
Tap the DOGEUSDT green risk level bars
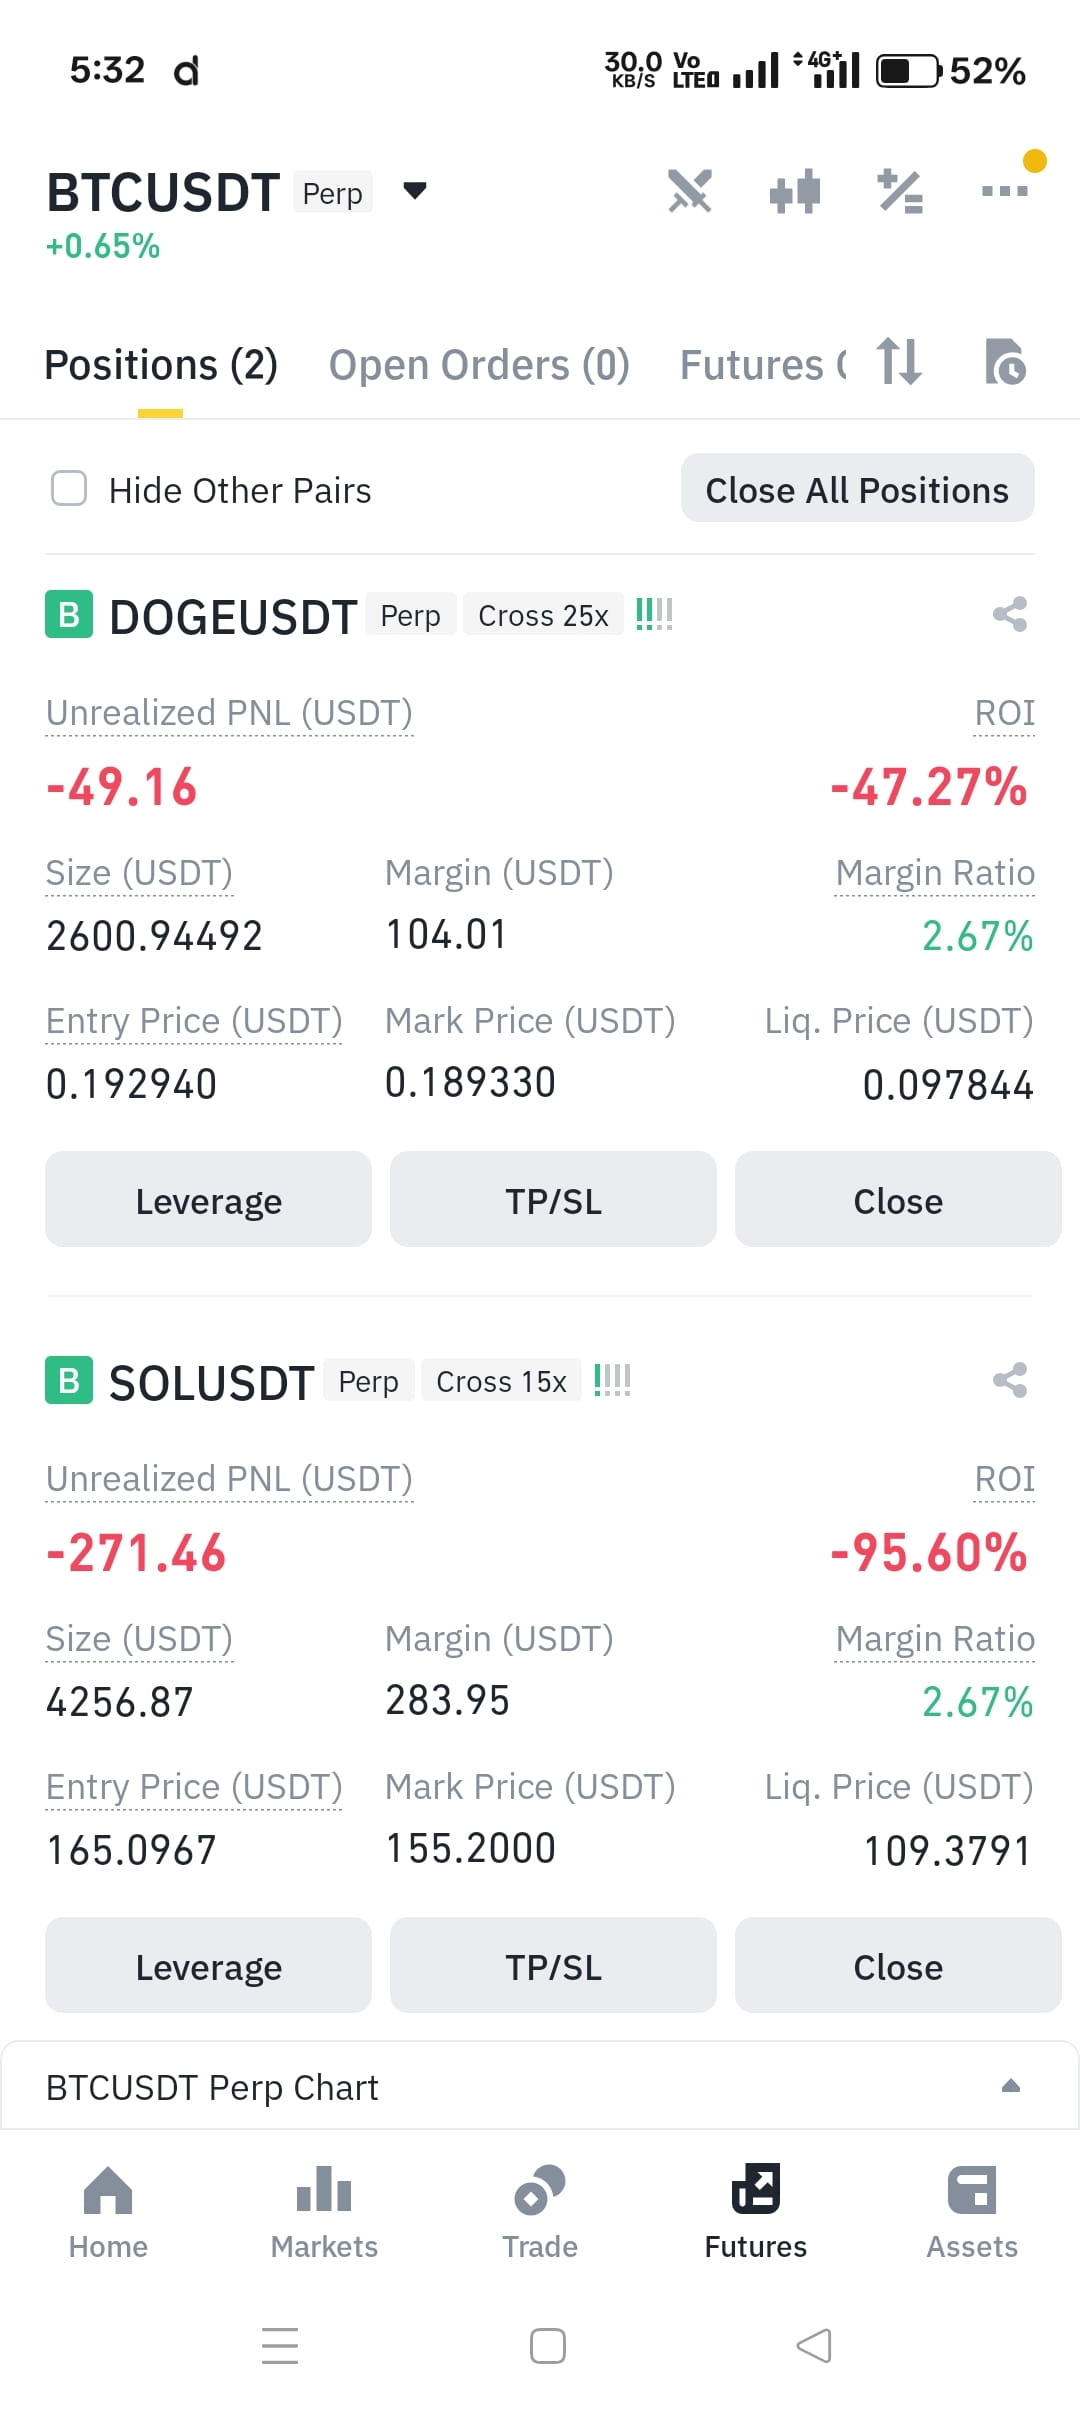[654, 614]
